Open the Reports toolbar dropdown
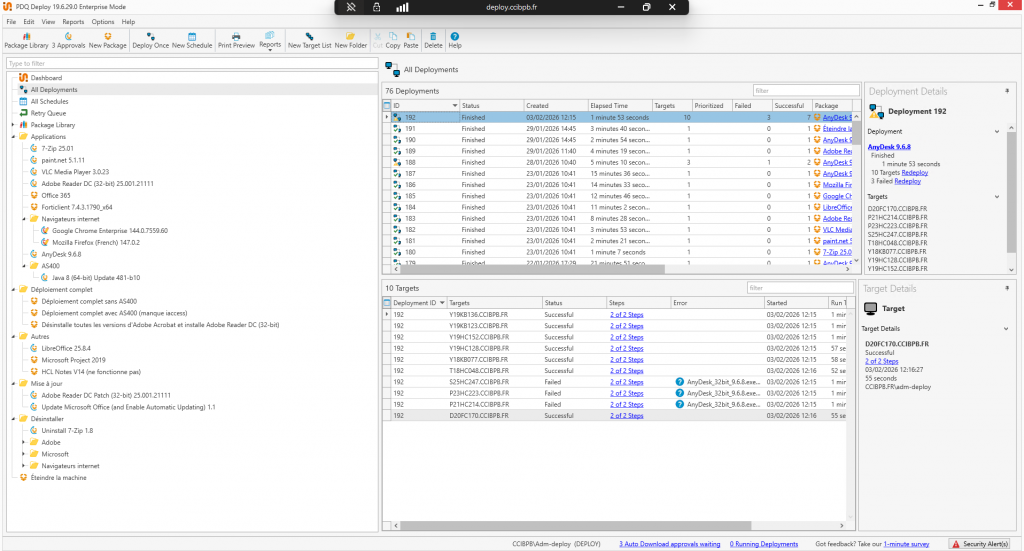 (x=270, y=40)
